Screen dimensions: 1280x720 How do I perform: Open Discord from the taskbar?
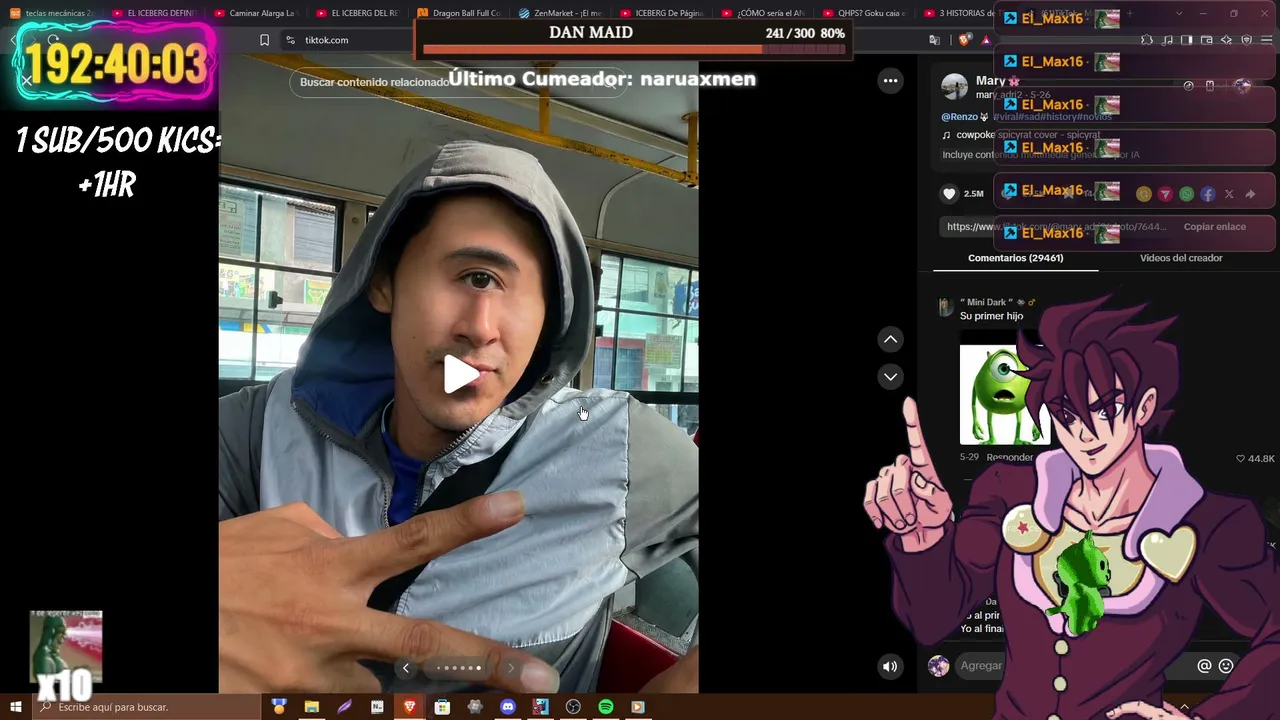tap(508, 707)
